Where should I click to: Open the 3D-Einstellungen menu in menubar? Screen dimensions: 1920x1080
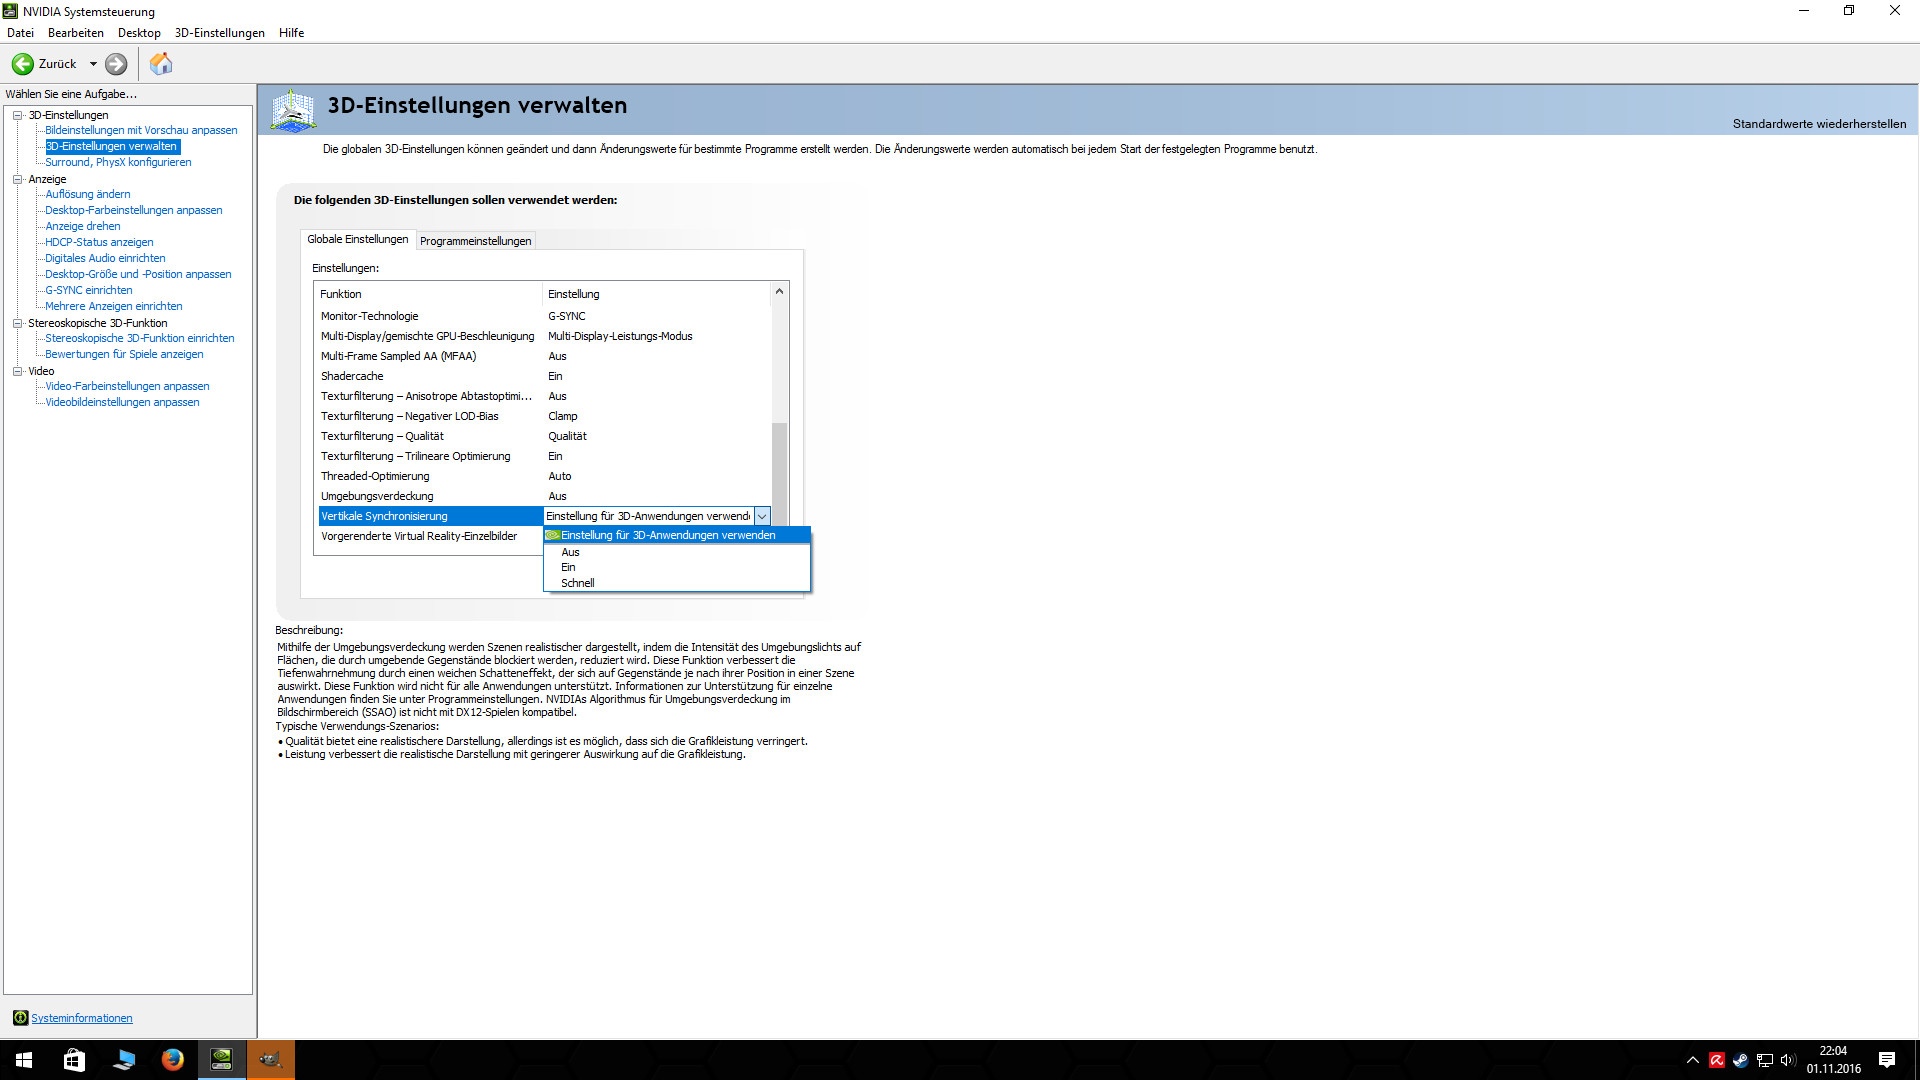point(219,33)
